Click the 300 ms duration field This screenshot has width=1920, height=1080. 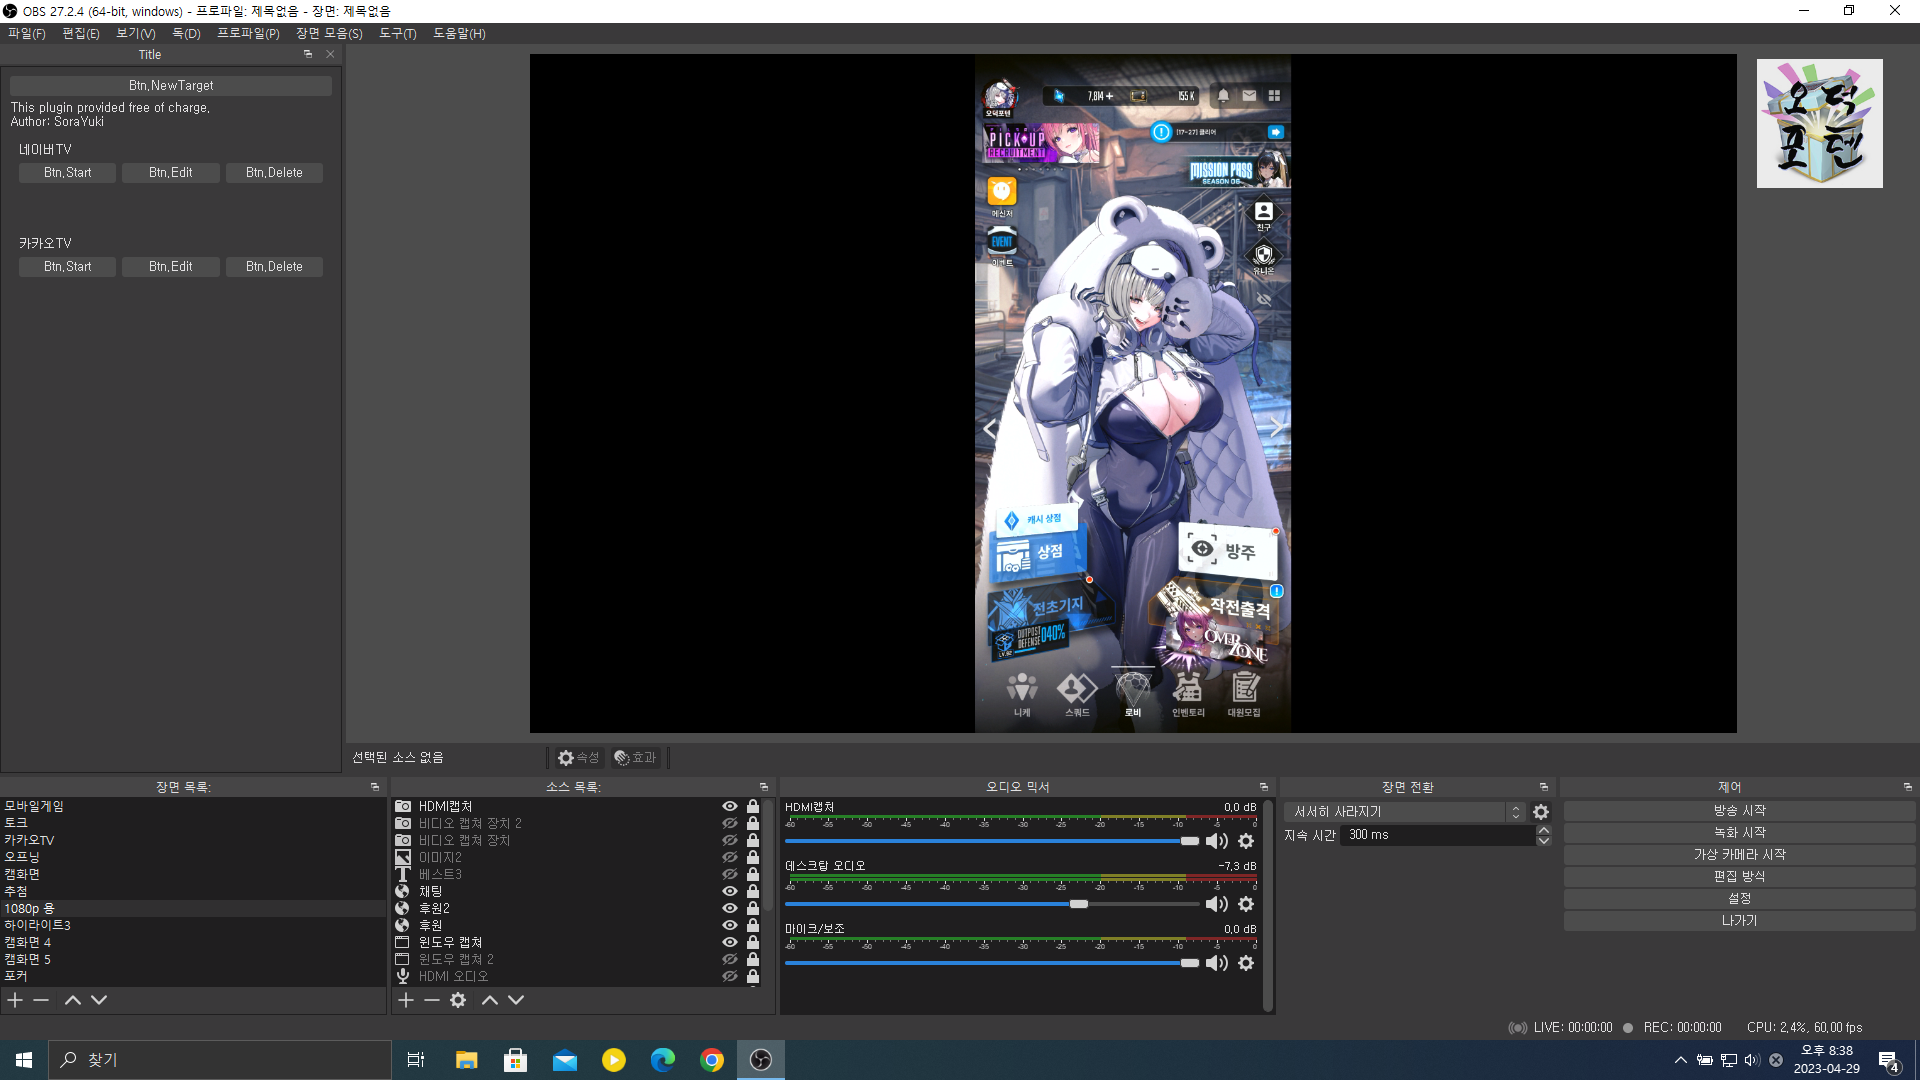click(1437, 835)
